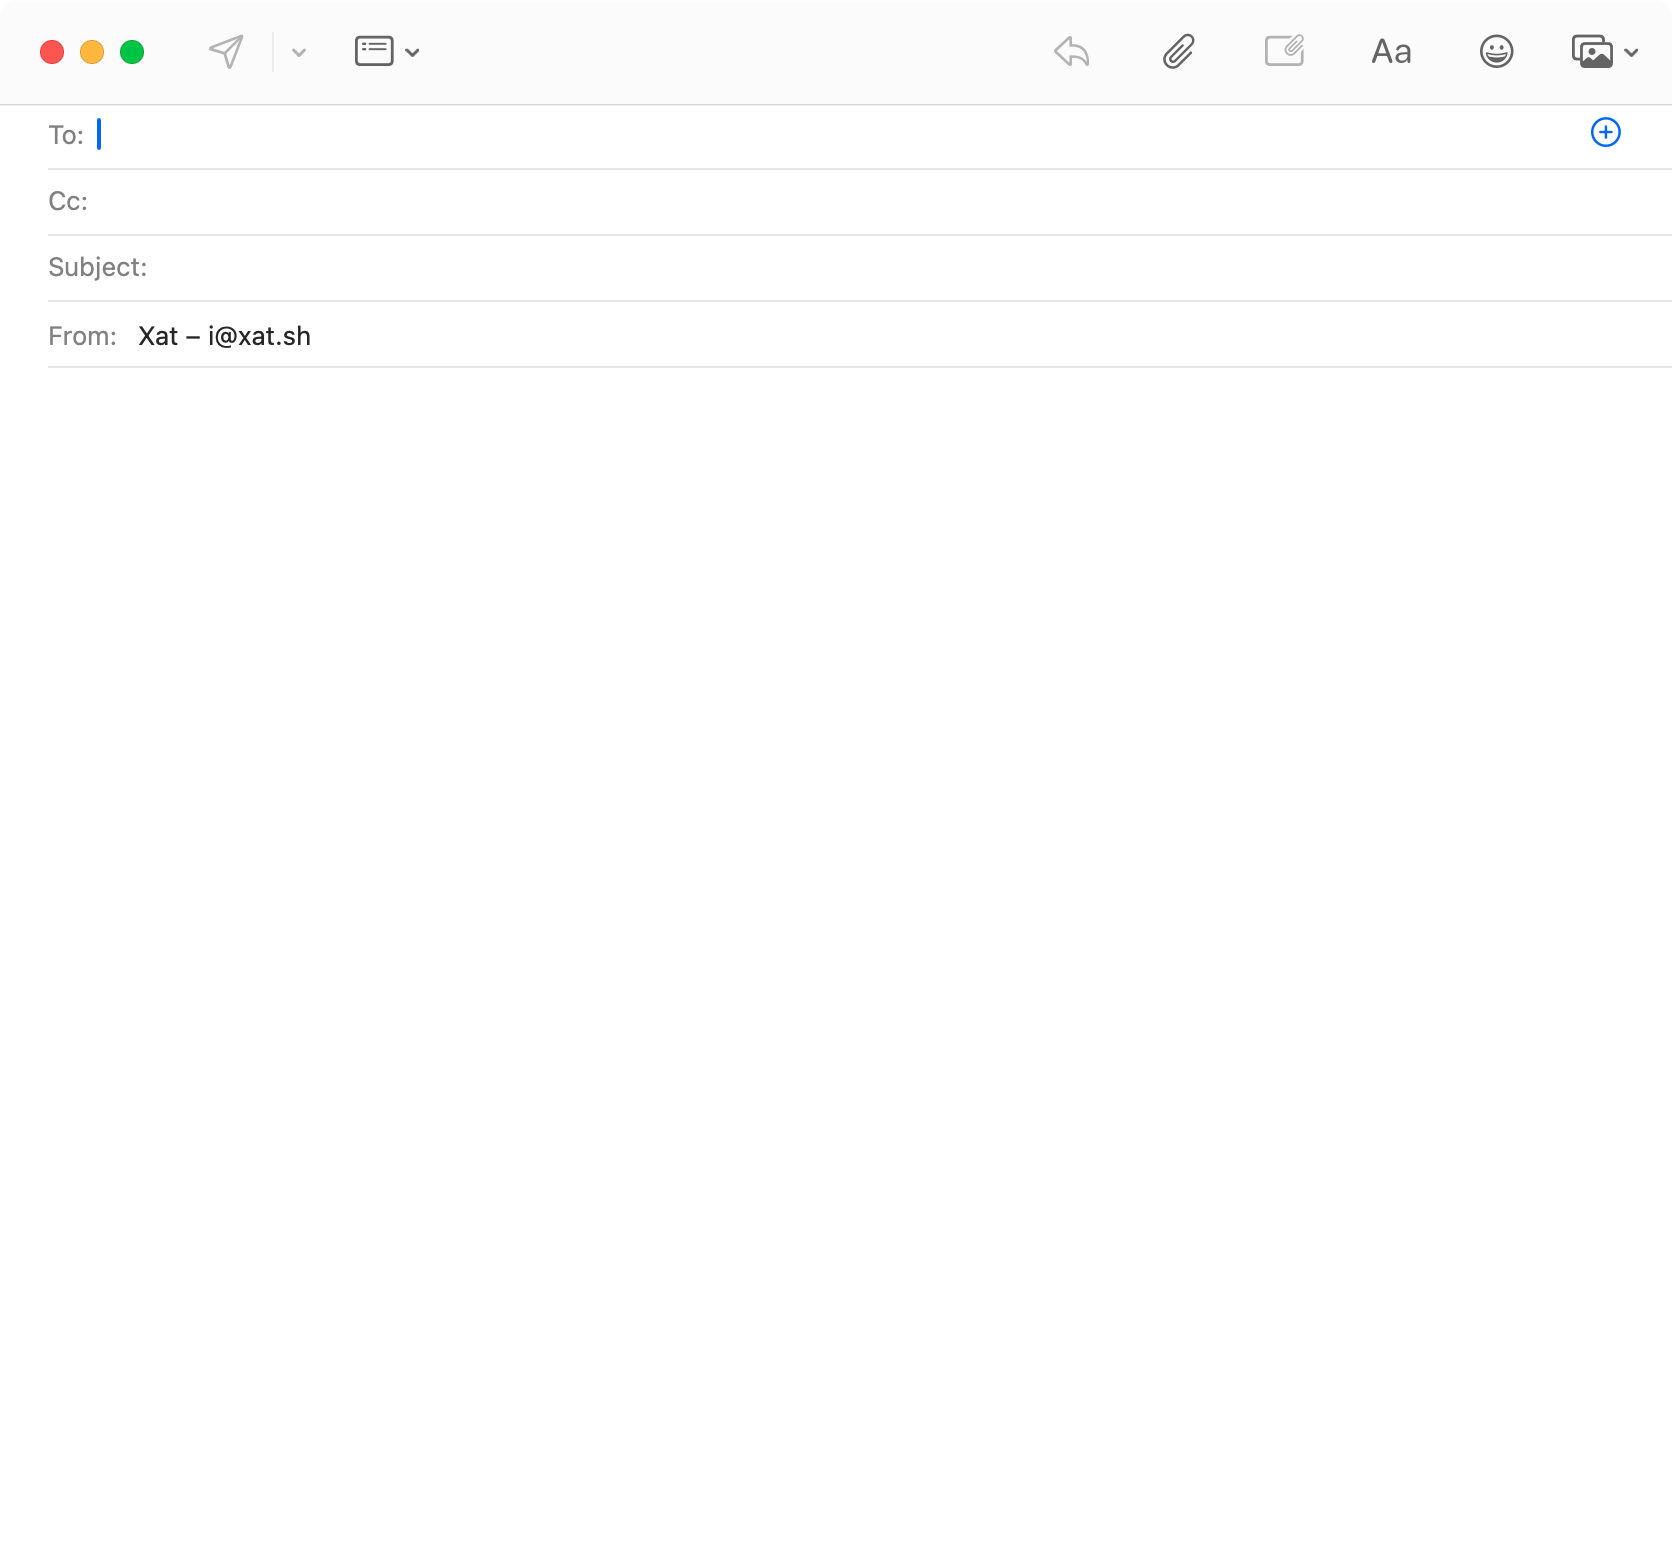This screenshot has height=1558, width=1672.
Task: Expand the Photo Browser dropdown chevron
Action: 1631,53
